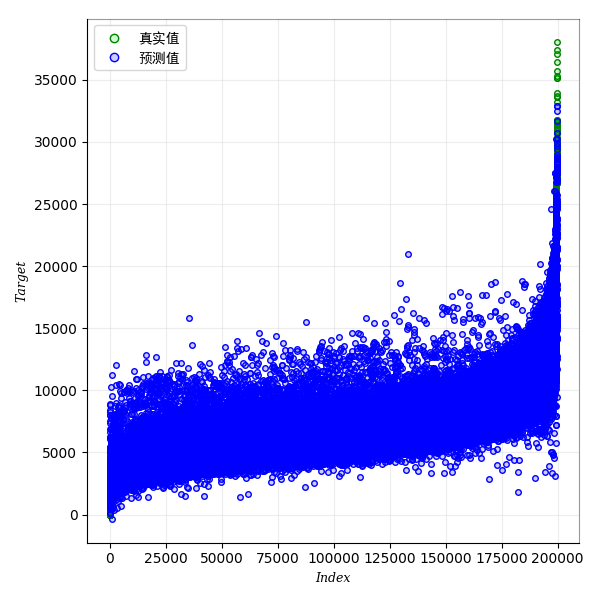The height and width of the screenshot is (600, 600).
Task: Click the 75000 x-axis tick label
Action: tap(278, 558)
